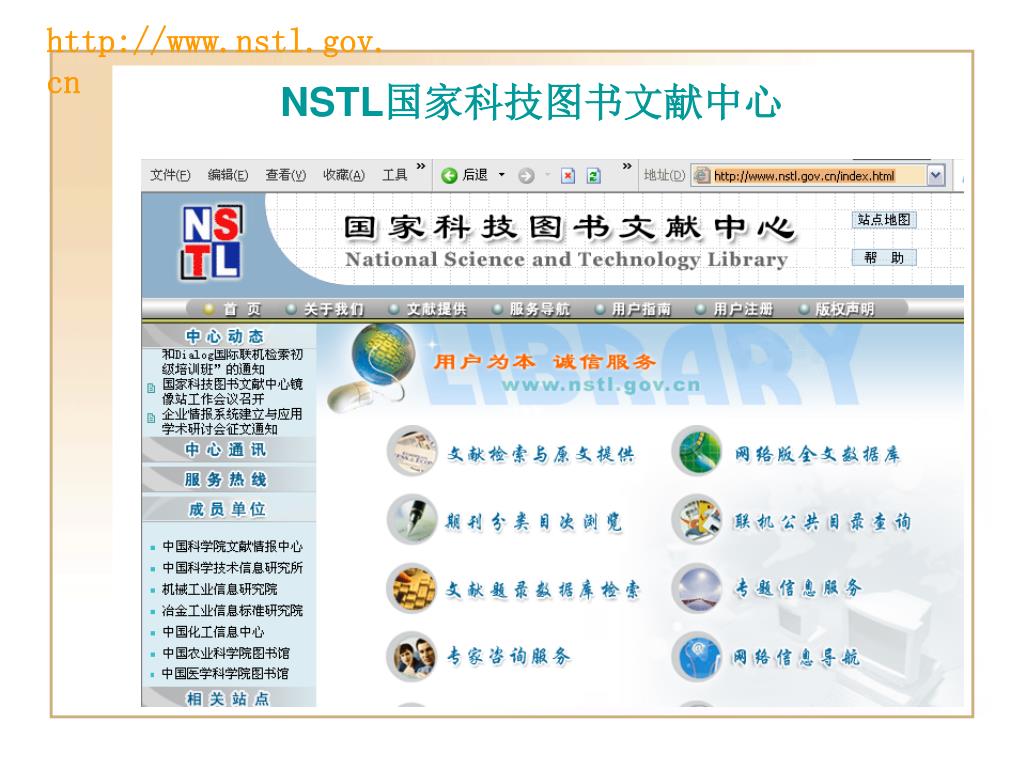Click the green Refresh page icon
The width and height of the screenshot is (1024, 768).
593,176
